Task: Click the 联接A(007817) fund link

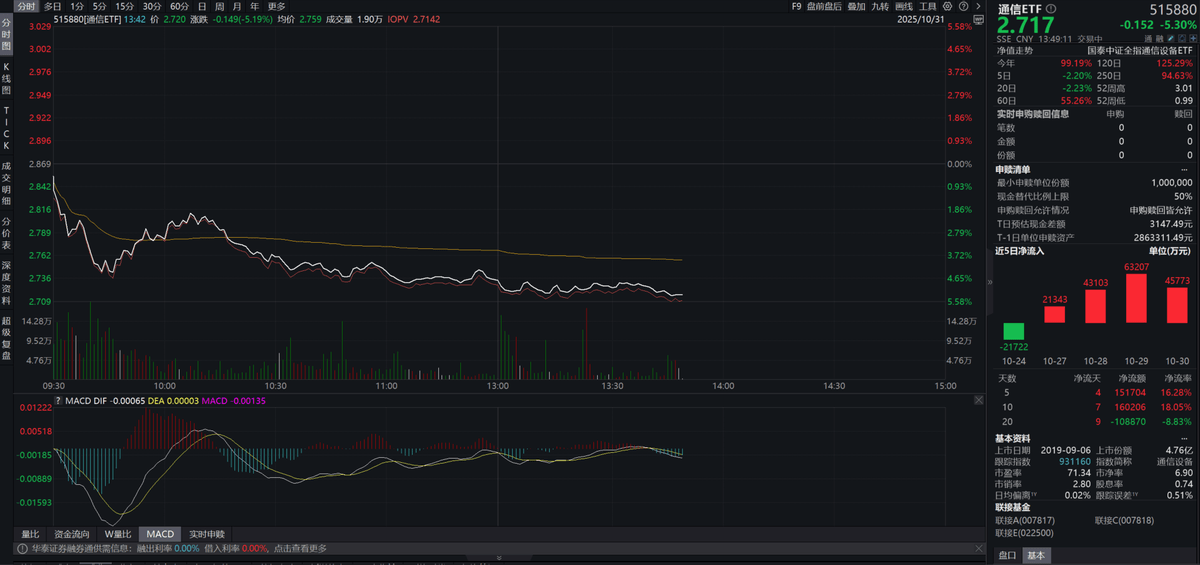Action: 1026,520
